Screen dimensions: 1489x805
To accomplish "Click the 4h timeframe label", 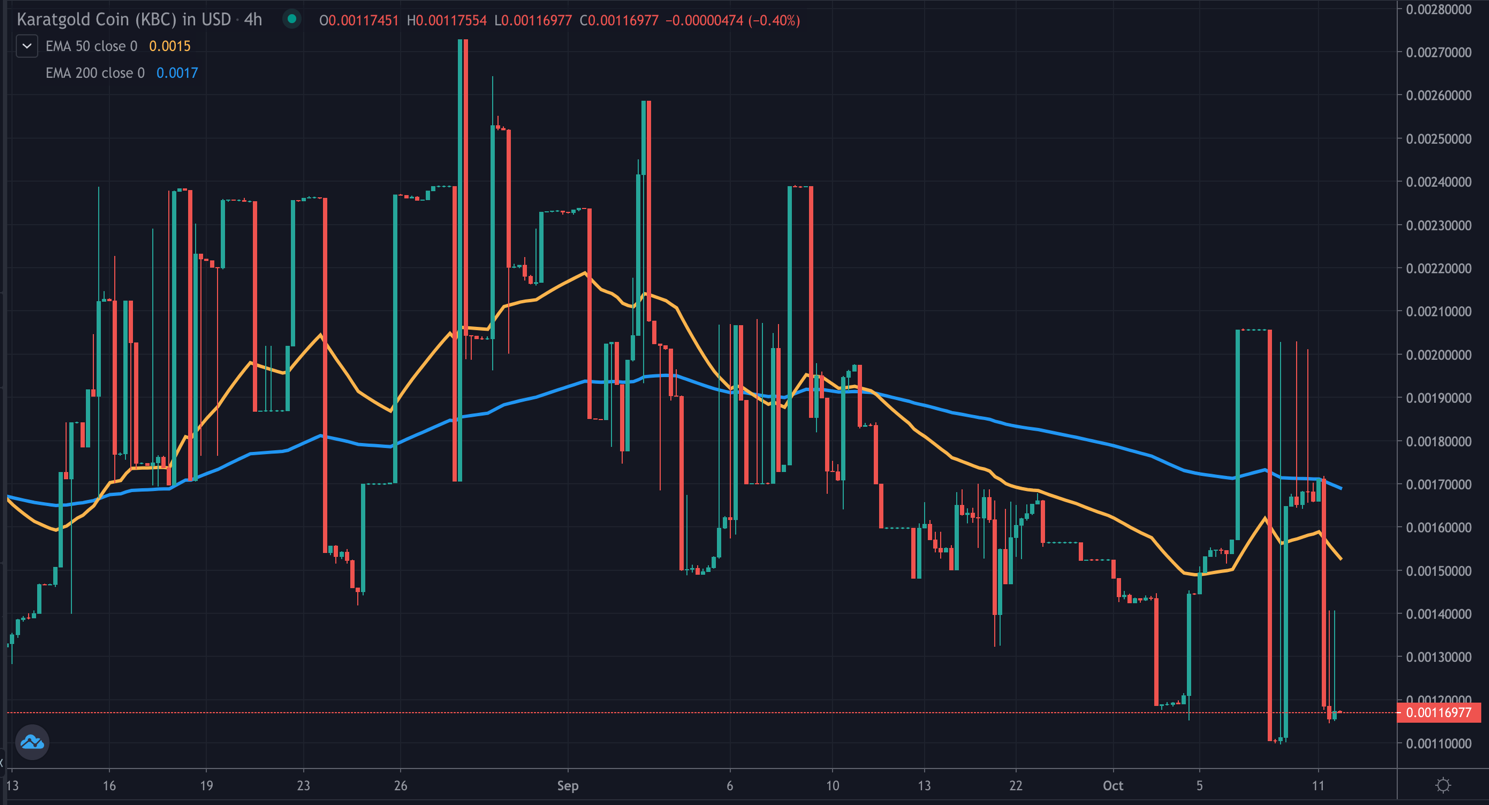I will click(x=253, y=19).
